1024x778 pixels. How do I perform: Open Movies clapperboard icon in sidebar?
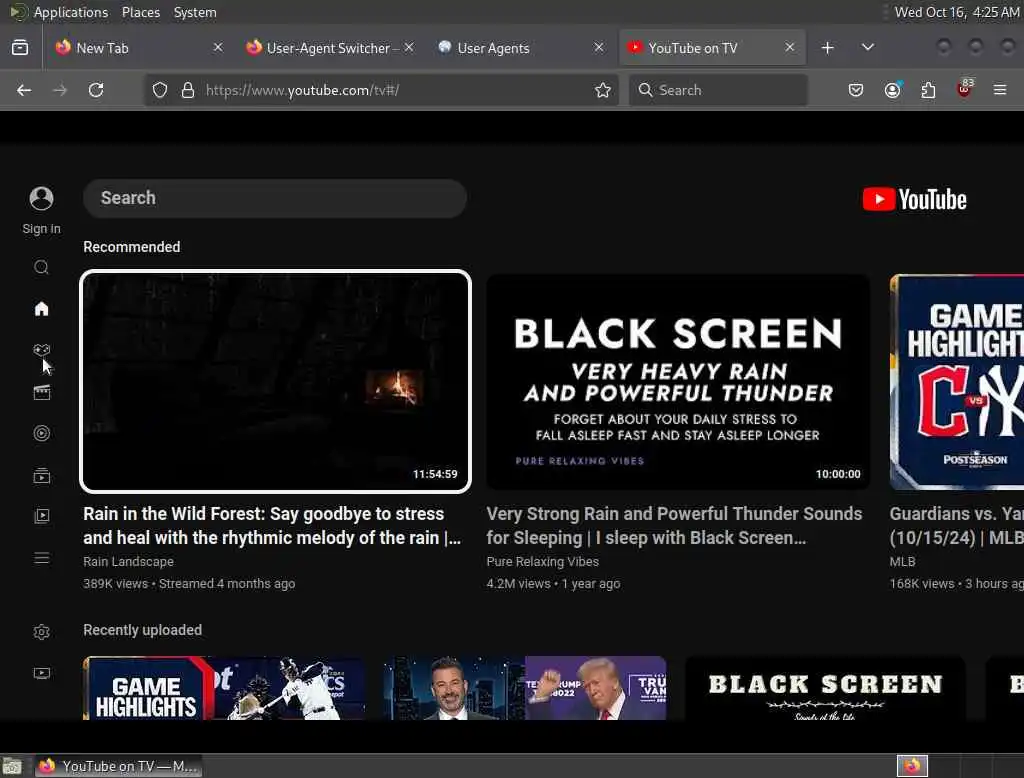41,393
